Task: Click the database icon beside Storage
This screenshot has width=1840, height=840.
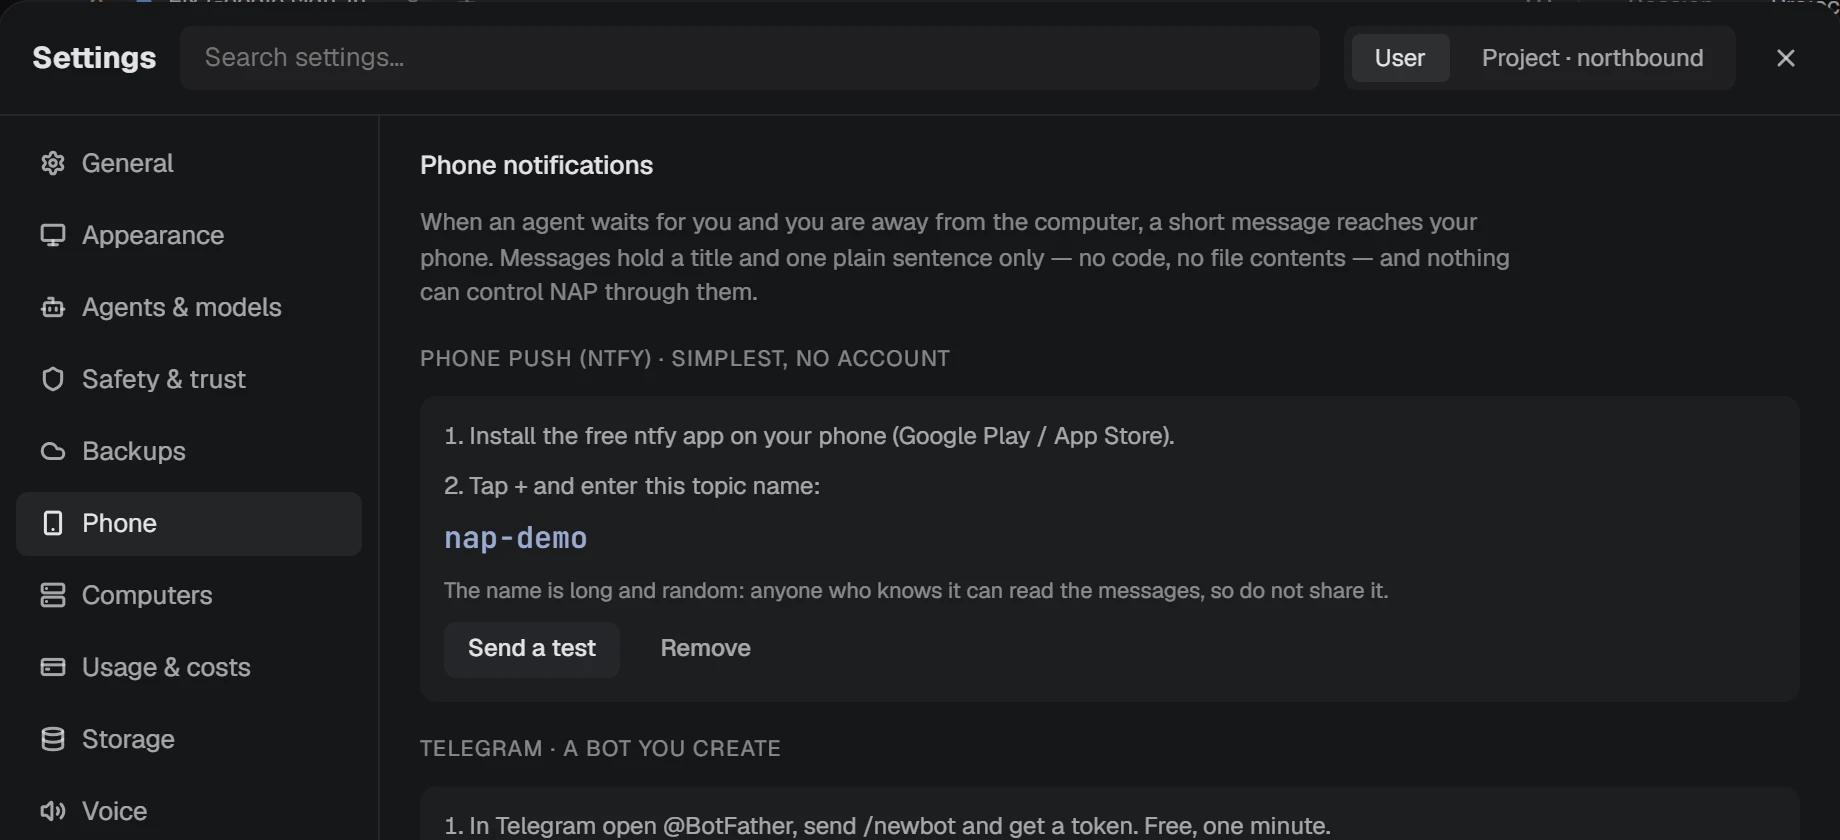Action: coord(53,739)
